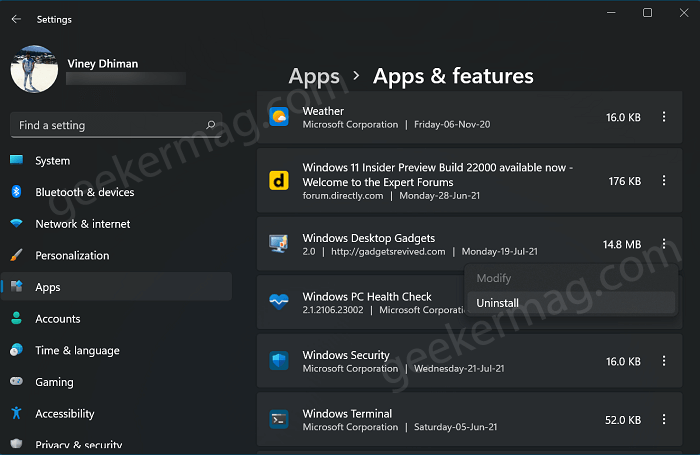Select the Weather app name
Viewport: 700px width, 455px height.
323,111
